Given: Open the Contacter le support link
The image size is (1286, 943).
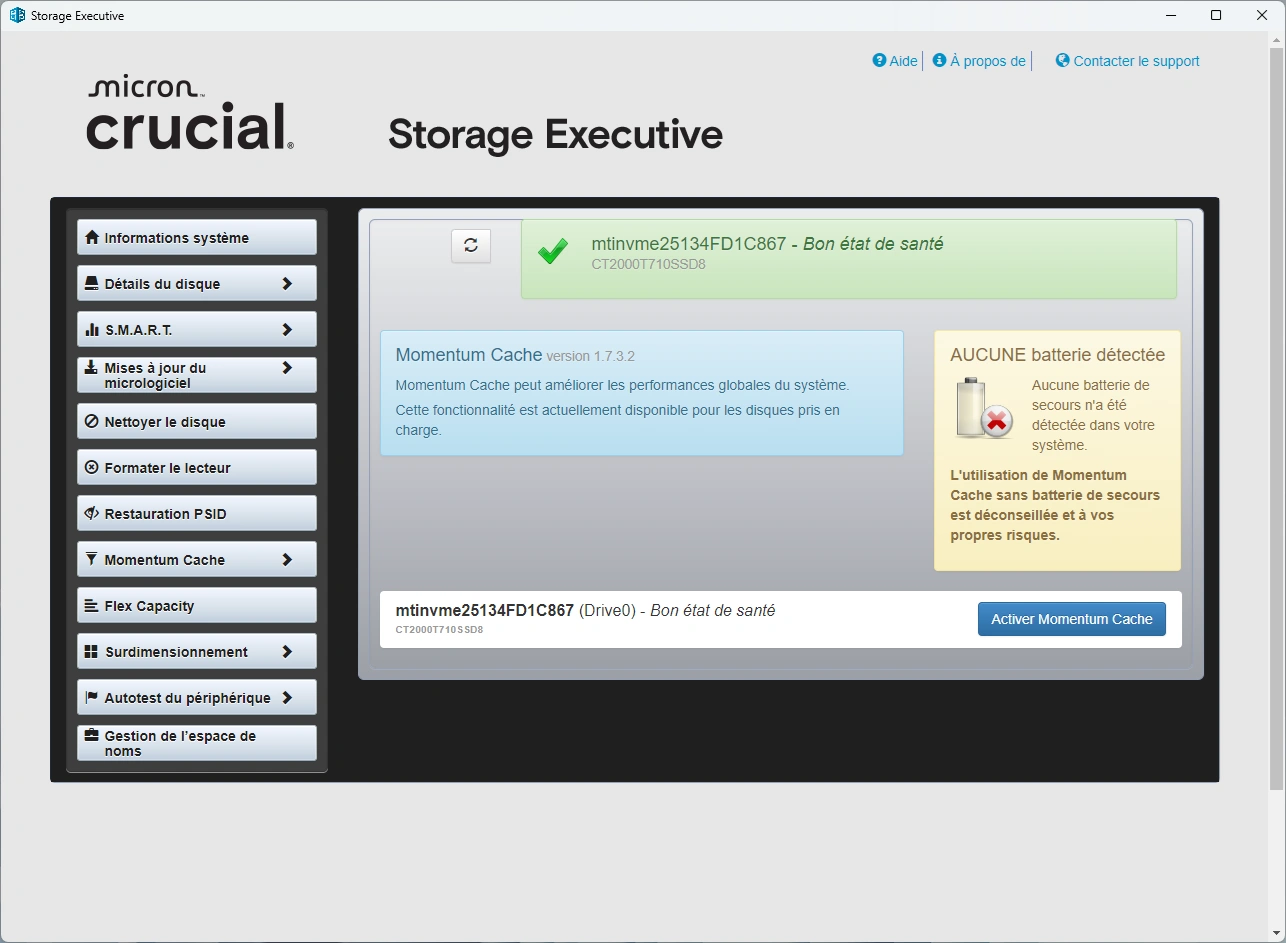Looking at the screenshot, I should [x=1128, y=61].
